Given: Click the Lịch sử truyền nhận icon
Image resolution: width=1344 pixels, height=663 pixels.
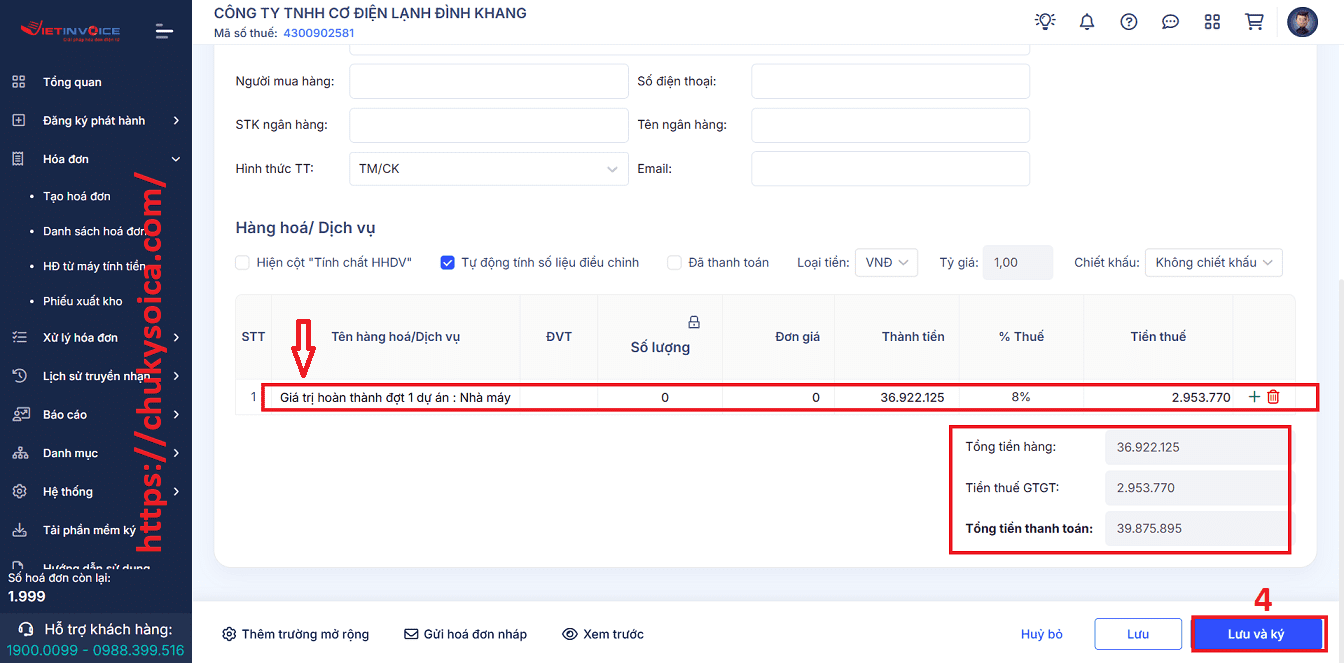Looking at the screenshot, I should [19, 376].
